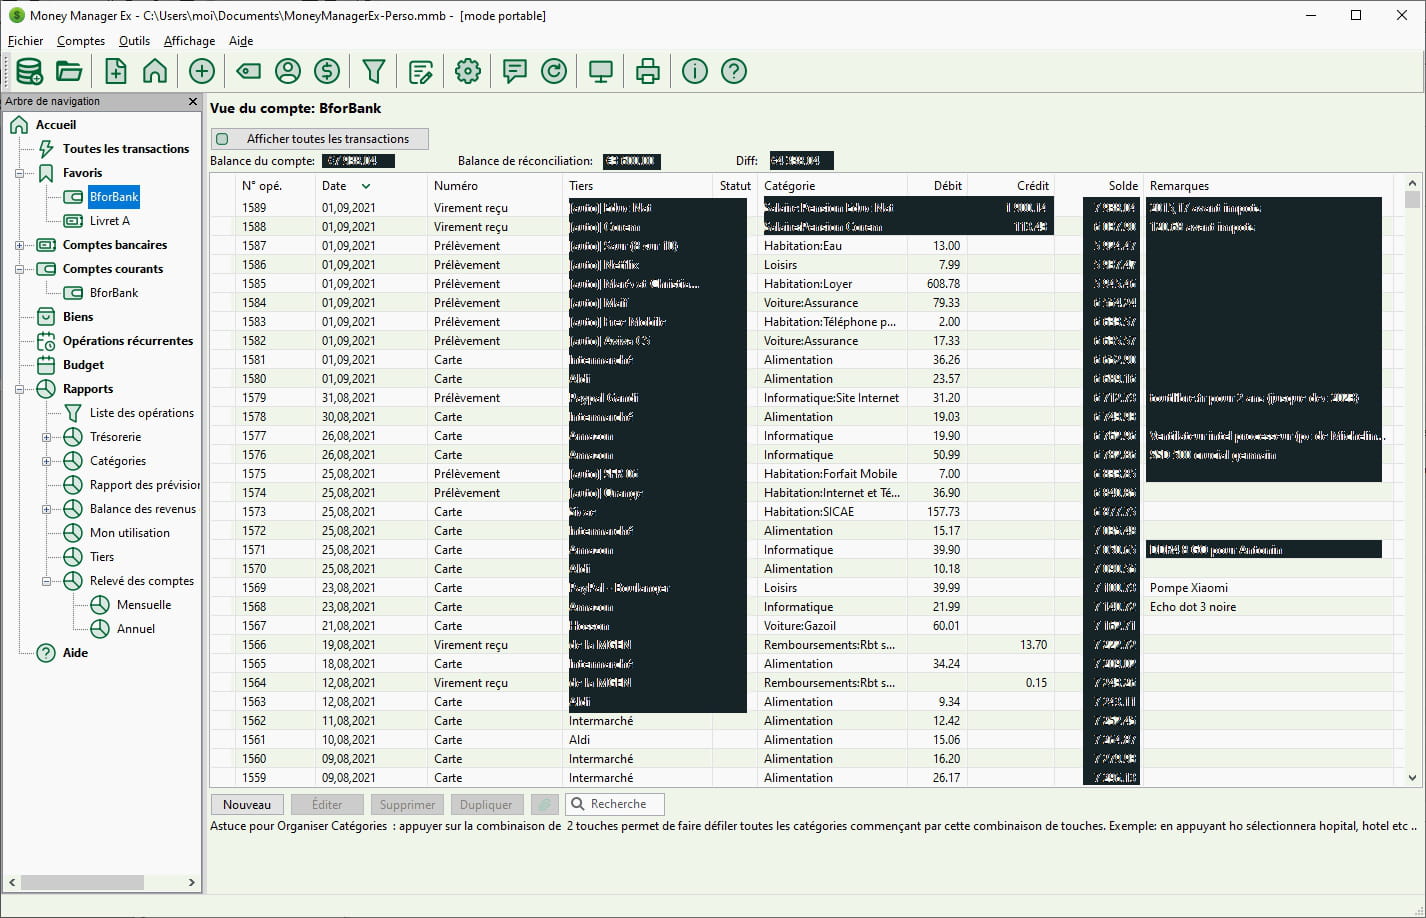Expand the Trésorerie report node
The width and height of the screenshot is (1426, 918).
click(x=46, y=437)
